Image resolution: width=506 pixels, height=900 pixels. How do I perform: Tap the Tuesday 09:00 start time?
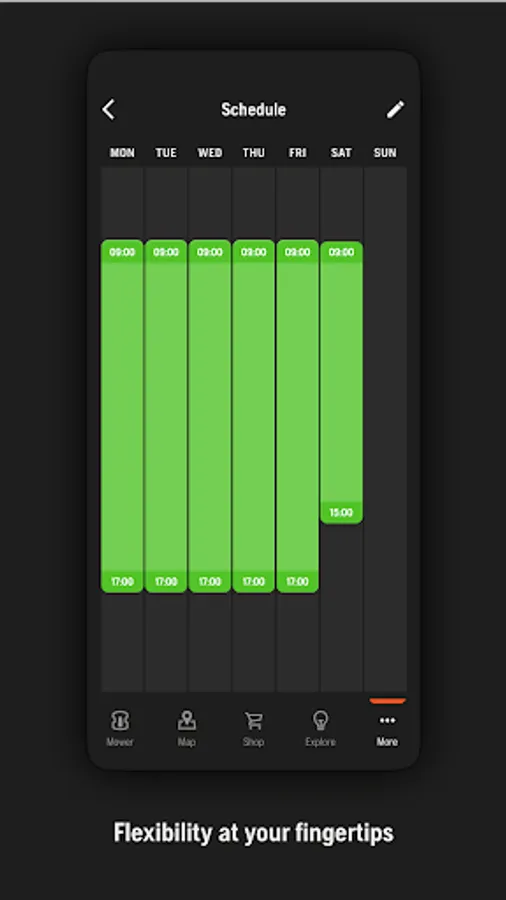166,252
